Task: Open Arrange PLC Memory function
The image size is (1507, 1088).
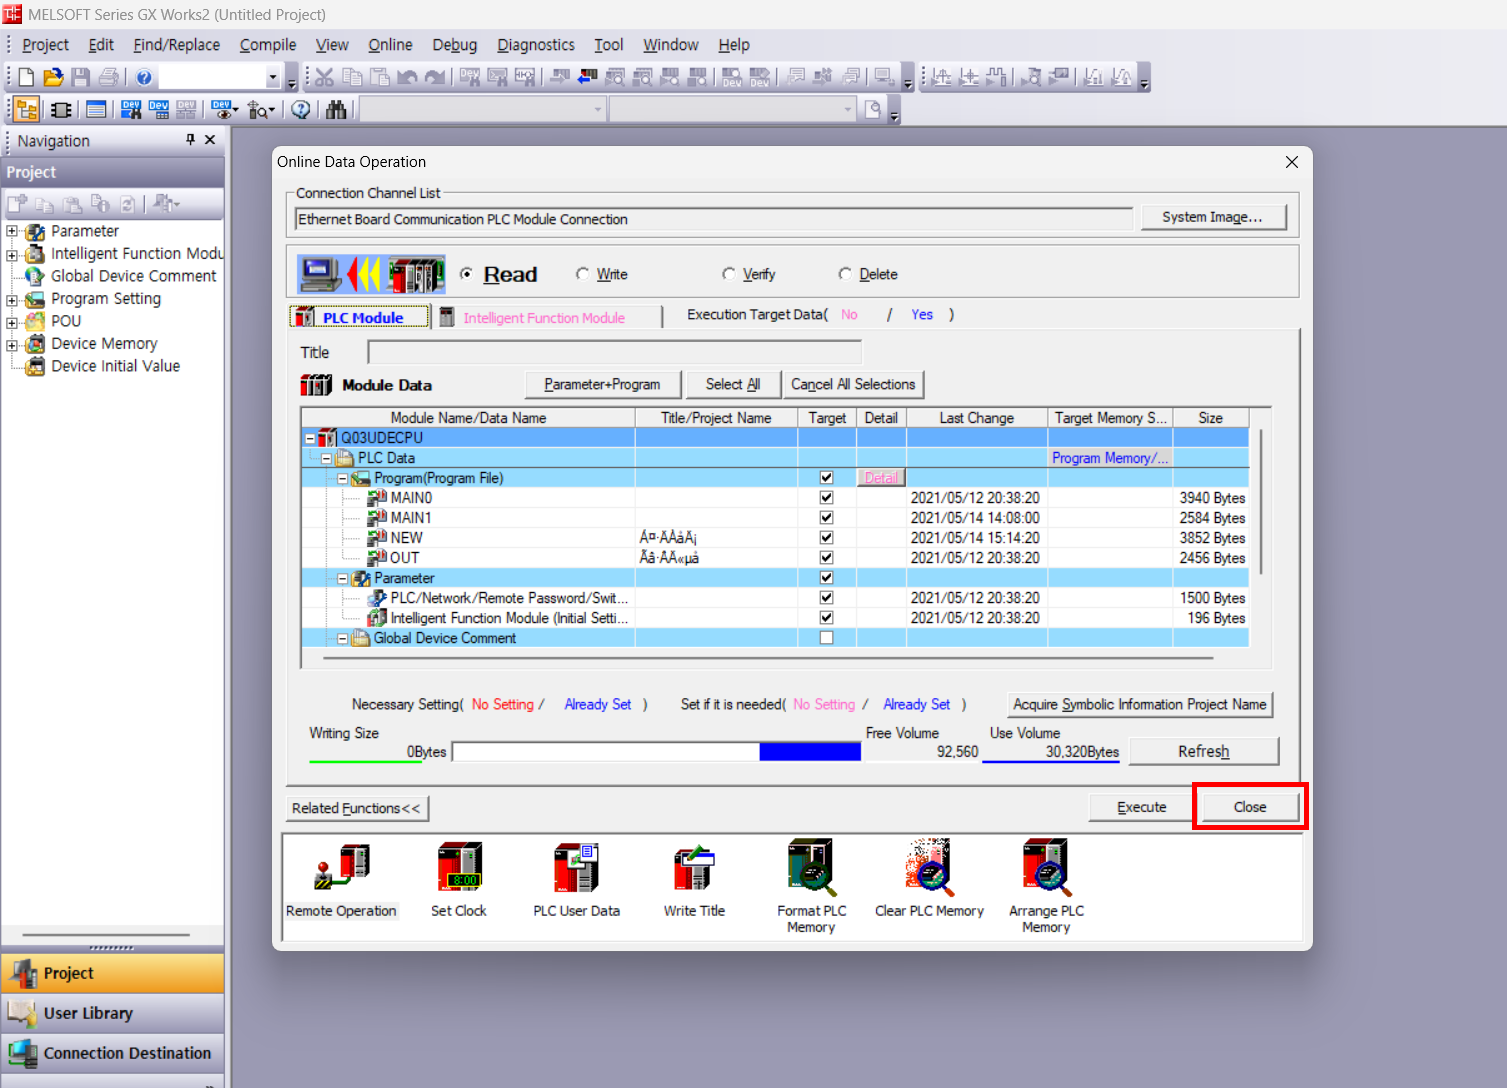Action: [x=1046, y=887]
